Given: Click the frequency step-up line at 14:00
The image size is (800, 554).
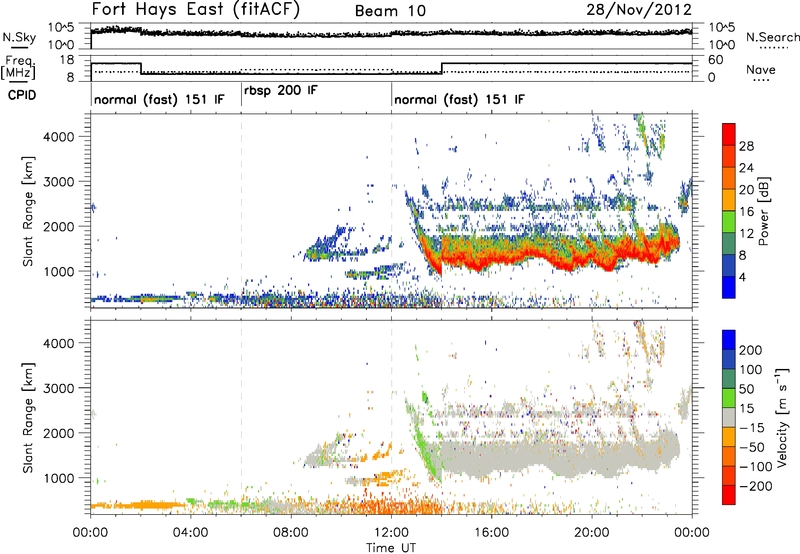Looking at the screenshot, I should click(442, 68).
